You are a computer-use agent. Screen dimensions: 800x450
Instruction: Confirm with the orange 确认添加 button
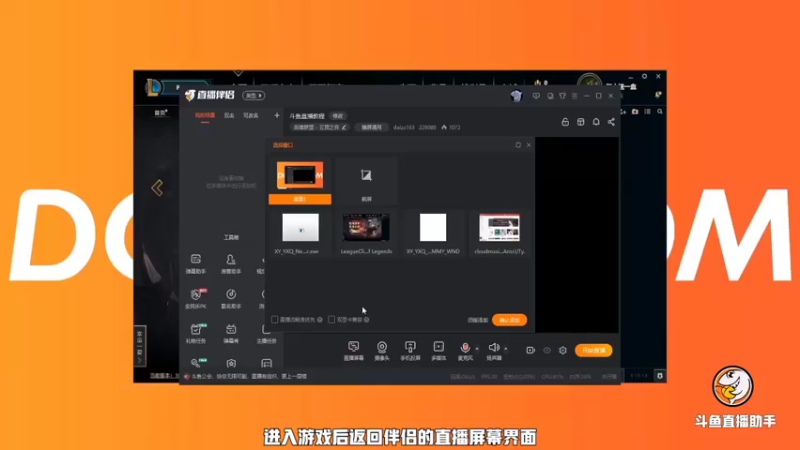(x=509, y=320)
